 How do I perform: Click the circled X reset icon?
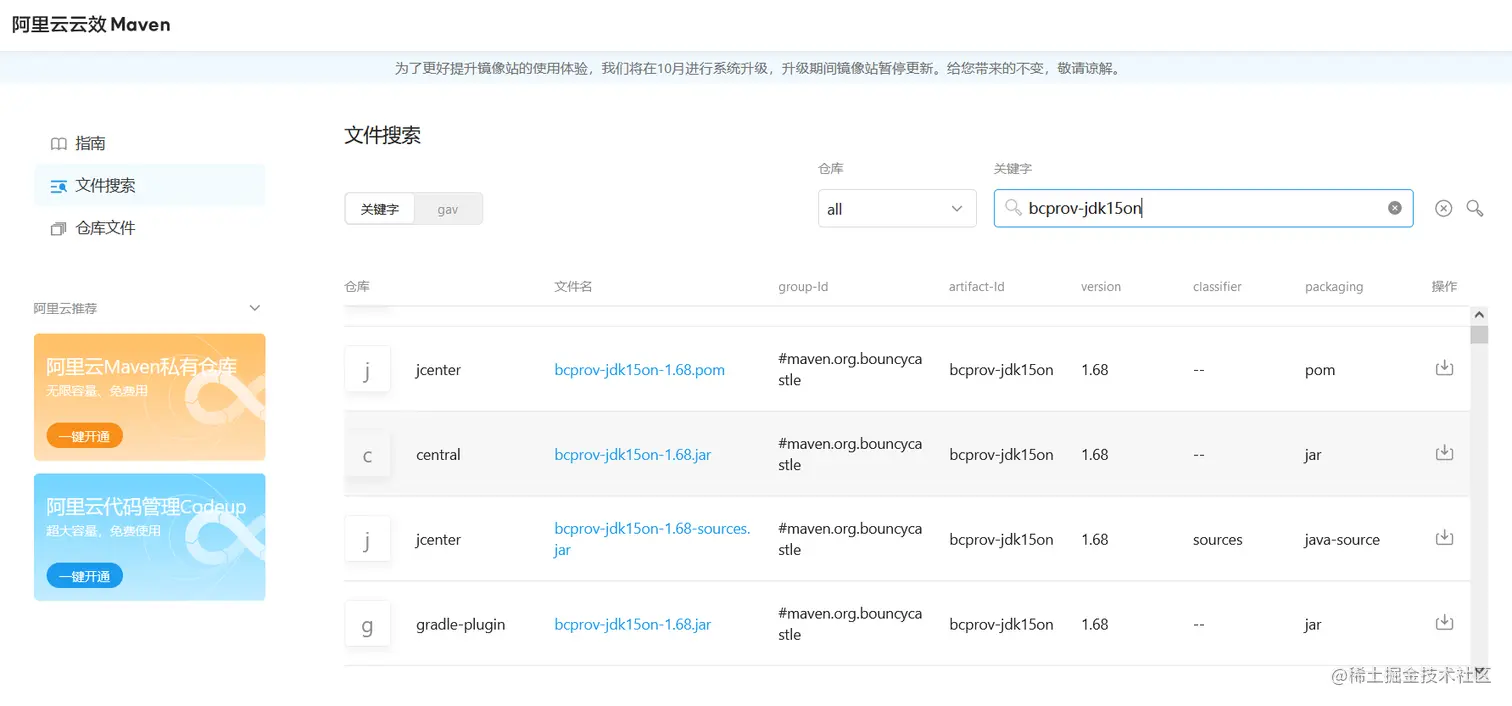pos(1443,208)
